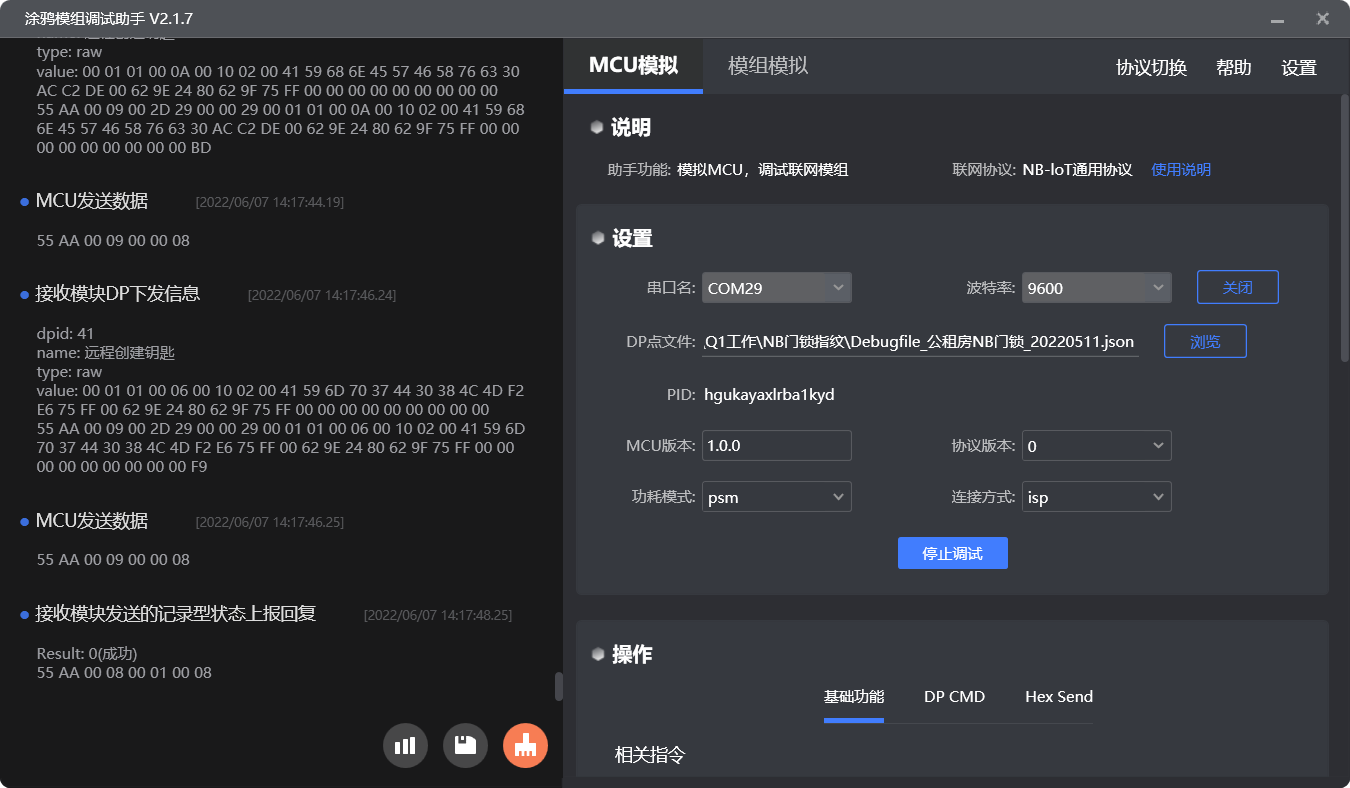Switch to the 模组模拟 tab

[768, 66]
